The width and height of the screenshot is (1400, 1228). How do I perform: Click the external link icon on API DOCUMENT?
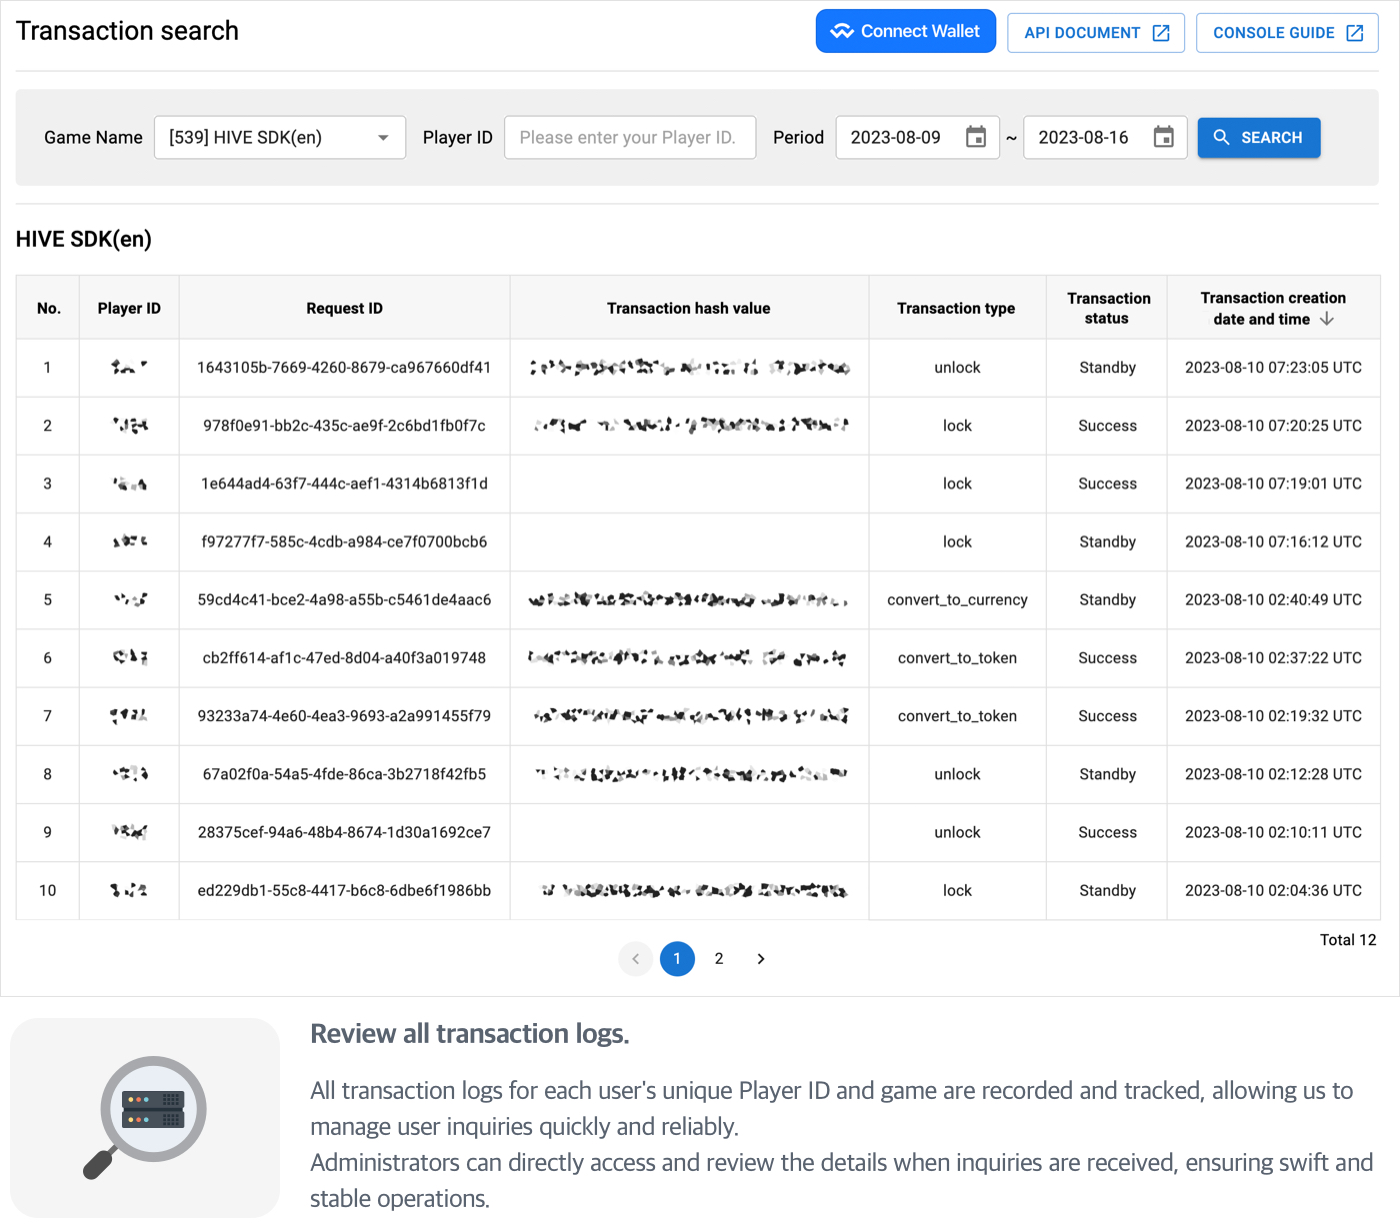point(1161,33)
